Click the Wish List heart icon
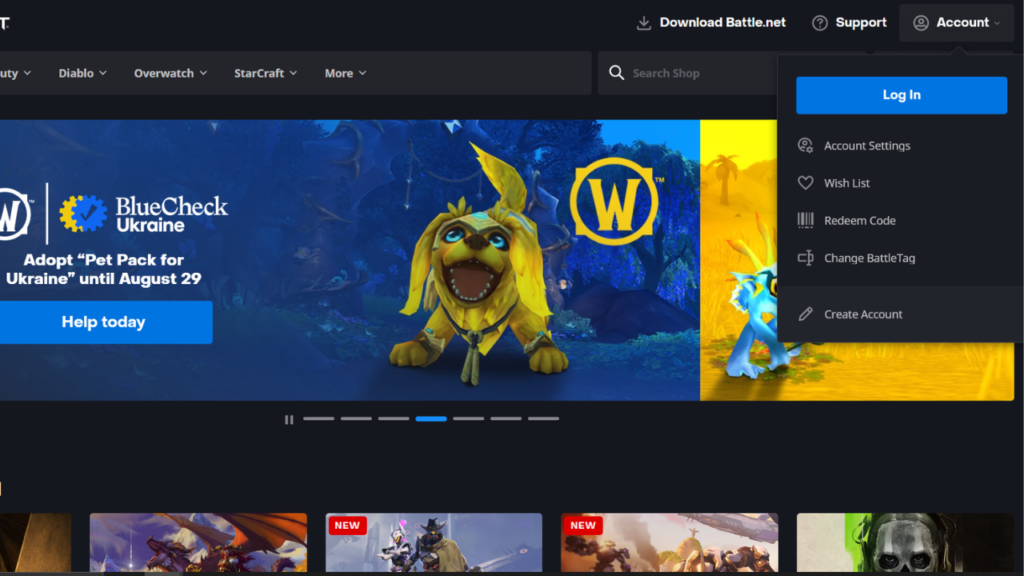This screenshot has height=576, width=1024. click(x=805, y=183)
